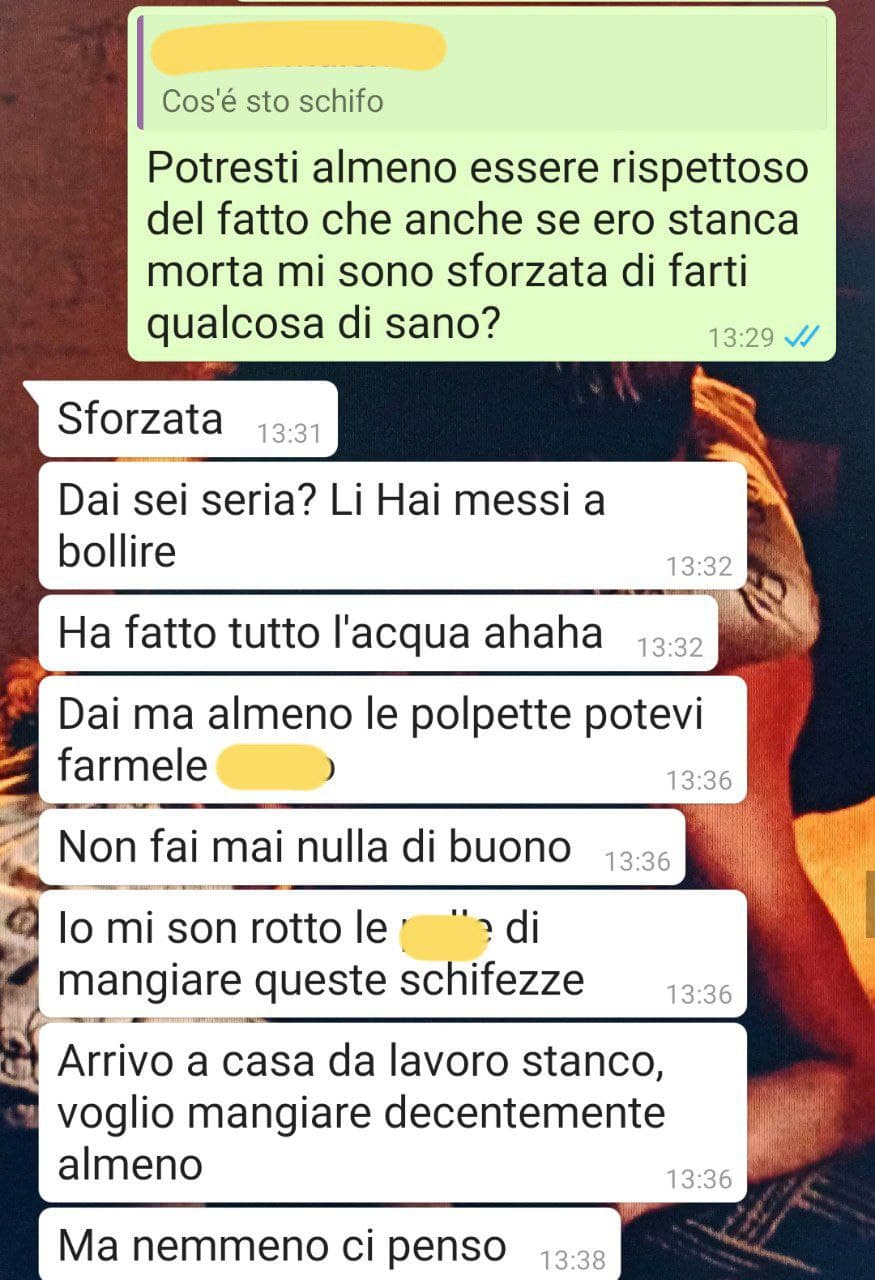Tap the blue double-check read receipt
Image resolution: width=875 pixels, height=1280 pixels.
[x=801, y=338]
